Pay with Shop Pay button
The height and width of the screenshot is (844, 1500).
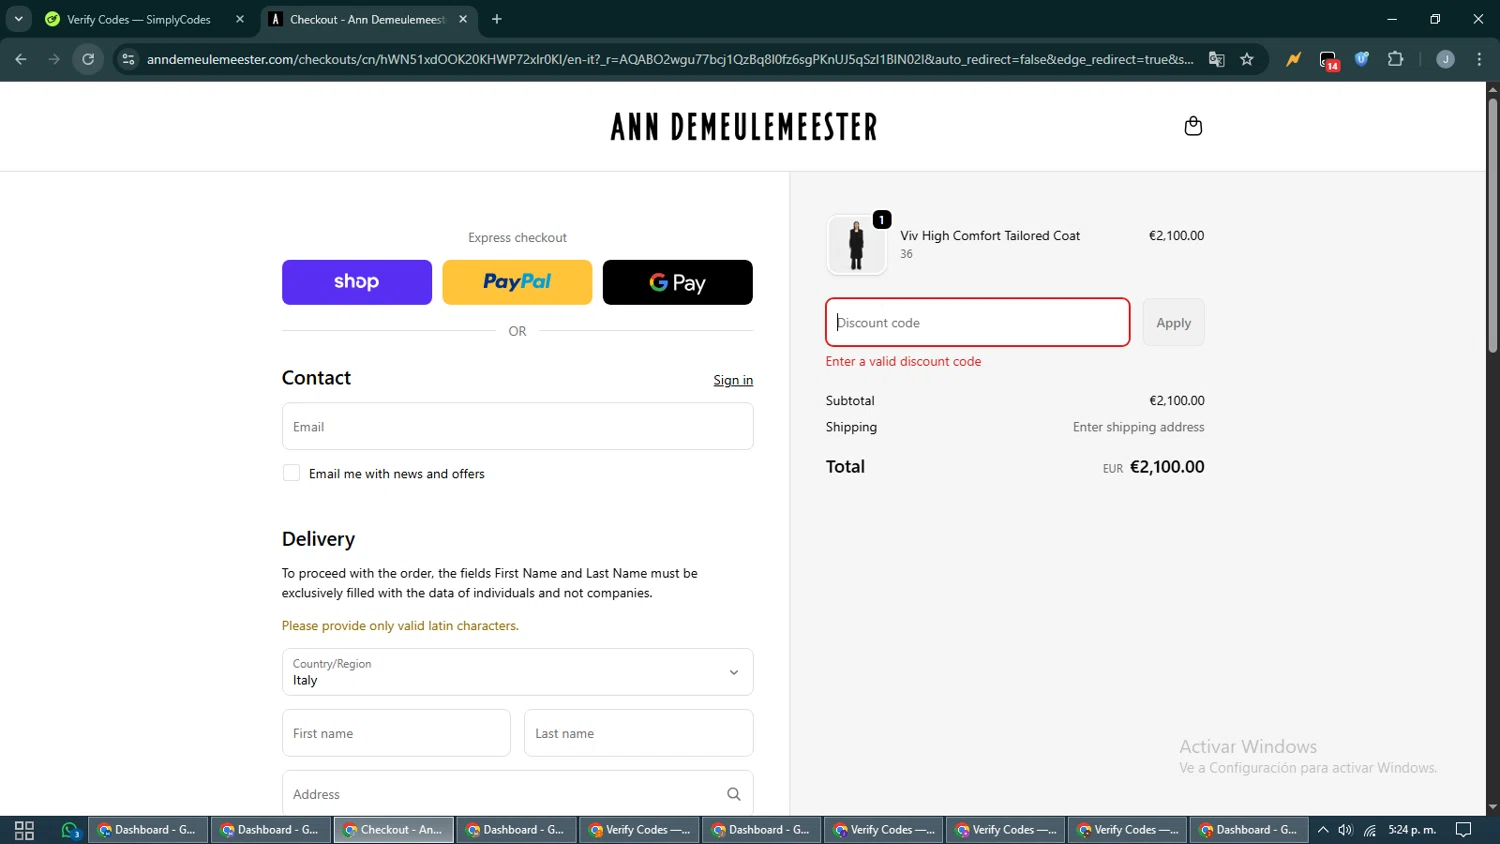pos(357,282)
